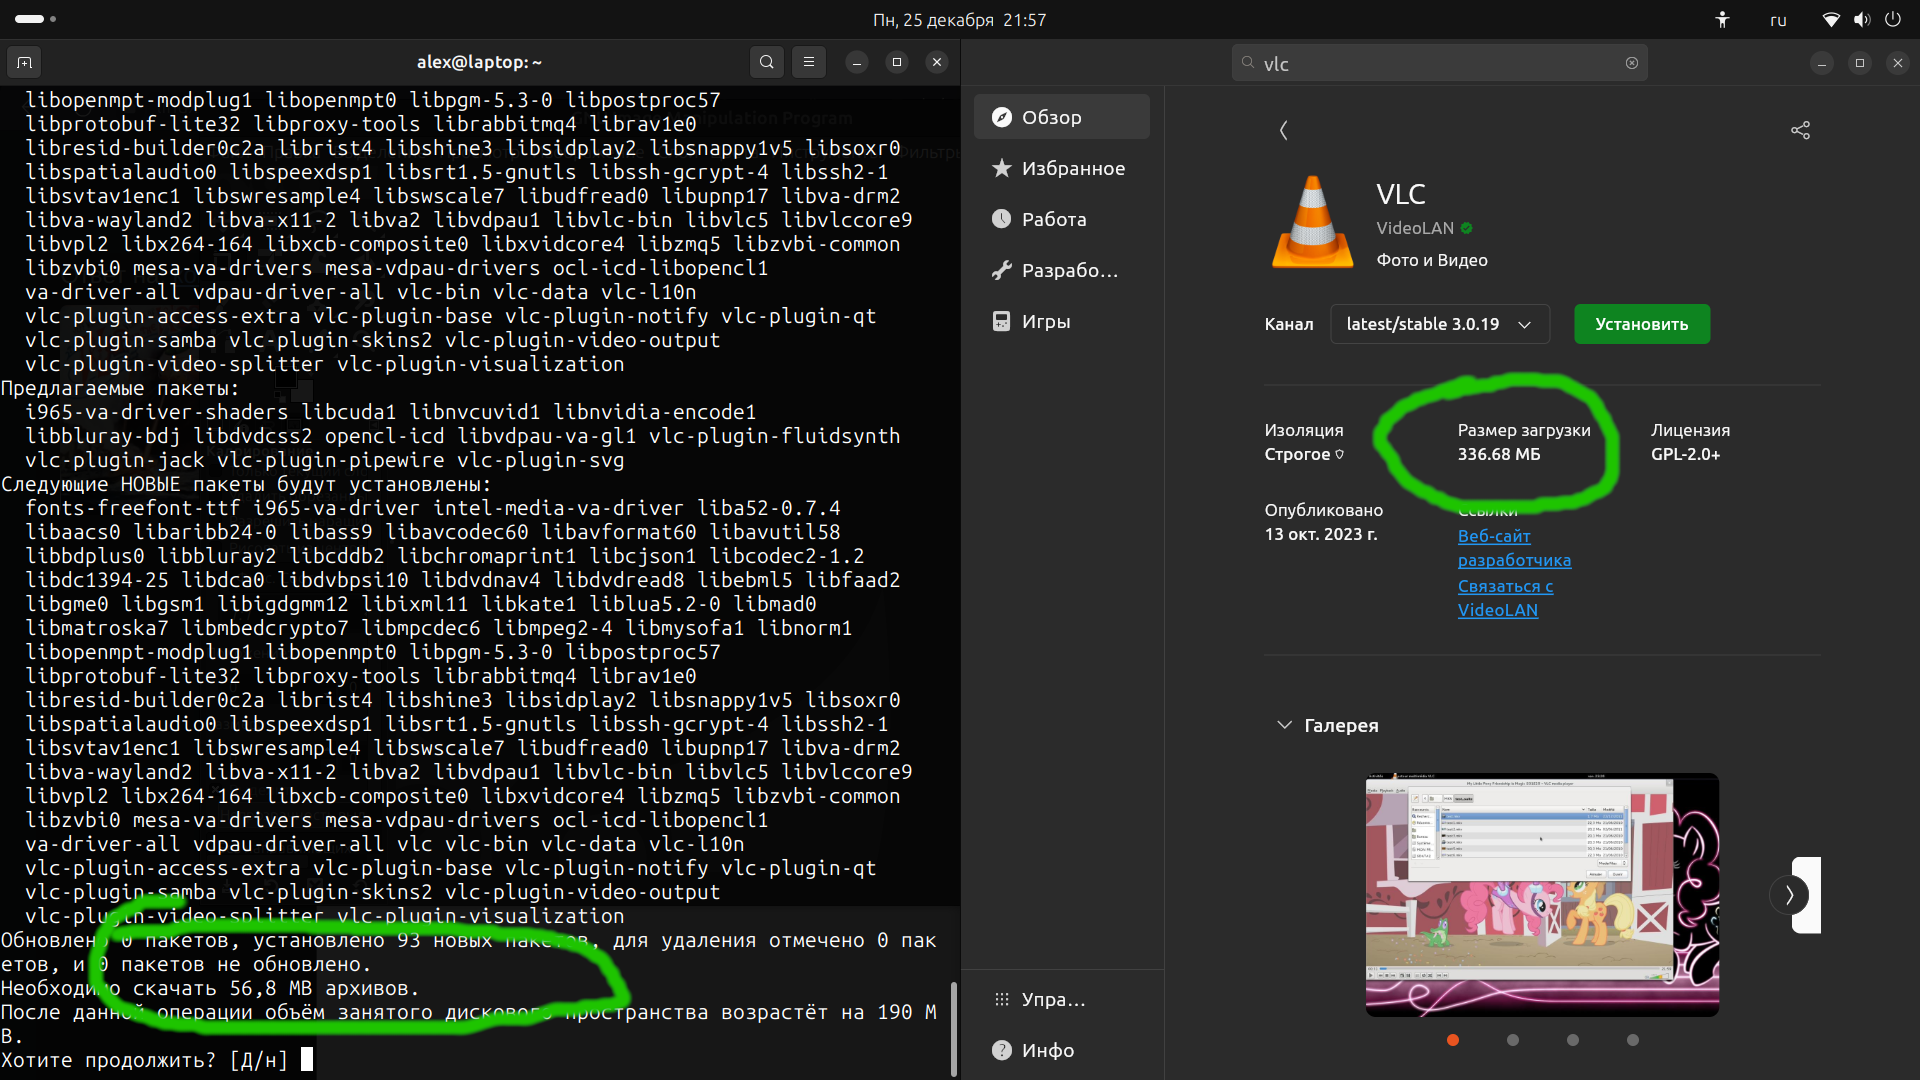Select the second gallery dot
Image resolution: width=1920 pixels, height=1080 pixels.
click(1513, 1040)
